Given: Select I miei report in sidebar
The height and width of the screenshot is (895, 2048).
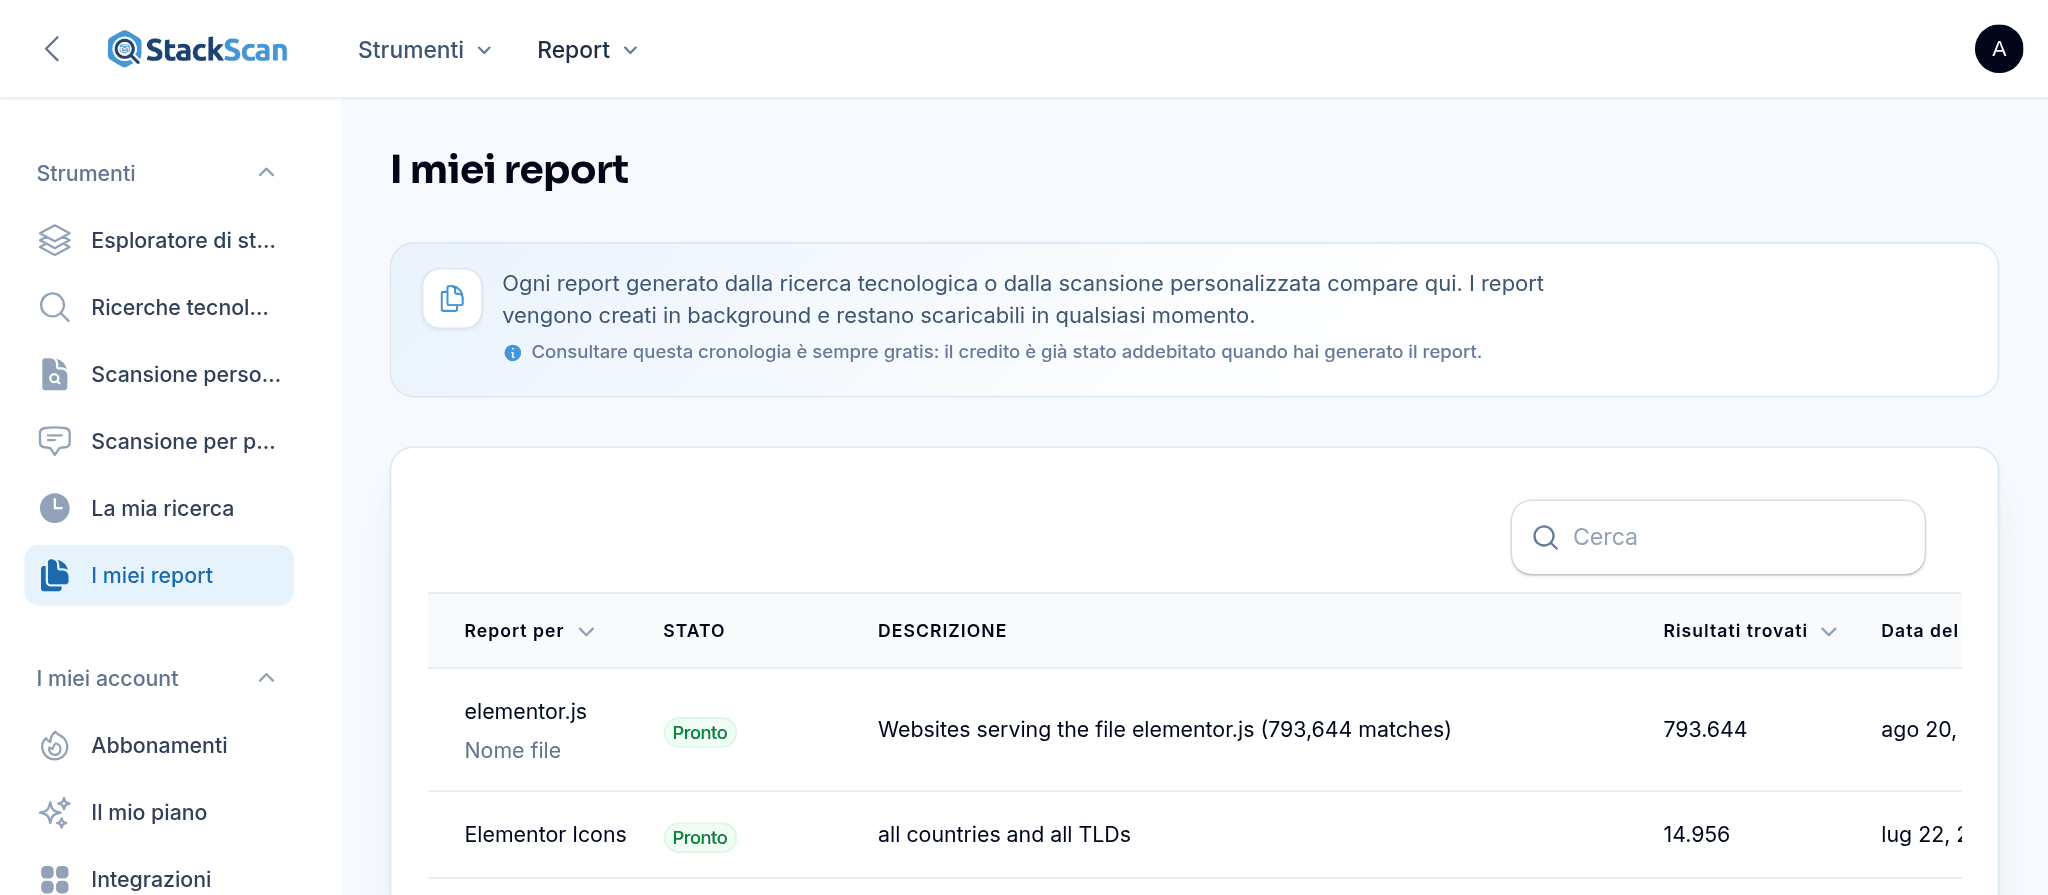Looking at the screenshot, I should (159, 575).
